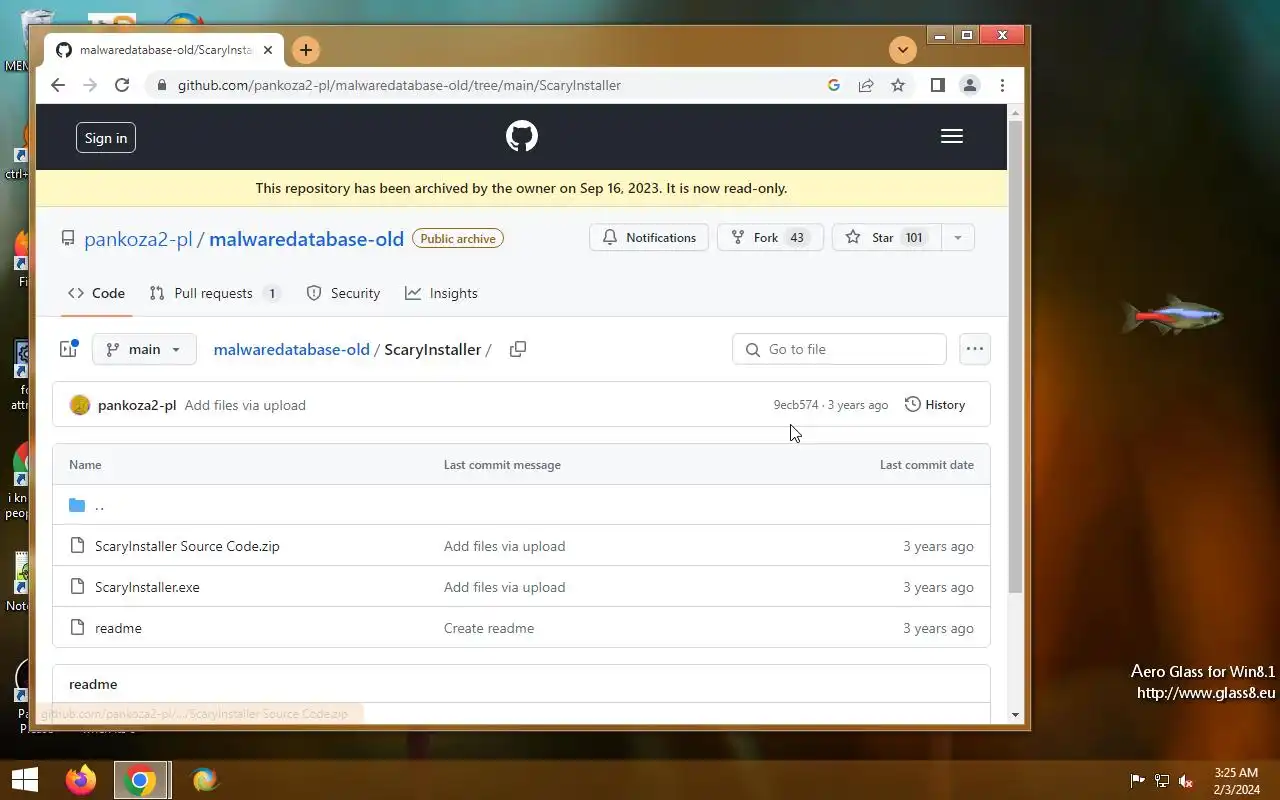Viewport: 1280px width, 800px height.
Task: Fork the repository with Fork button
Action: coord(770,237)
